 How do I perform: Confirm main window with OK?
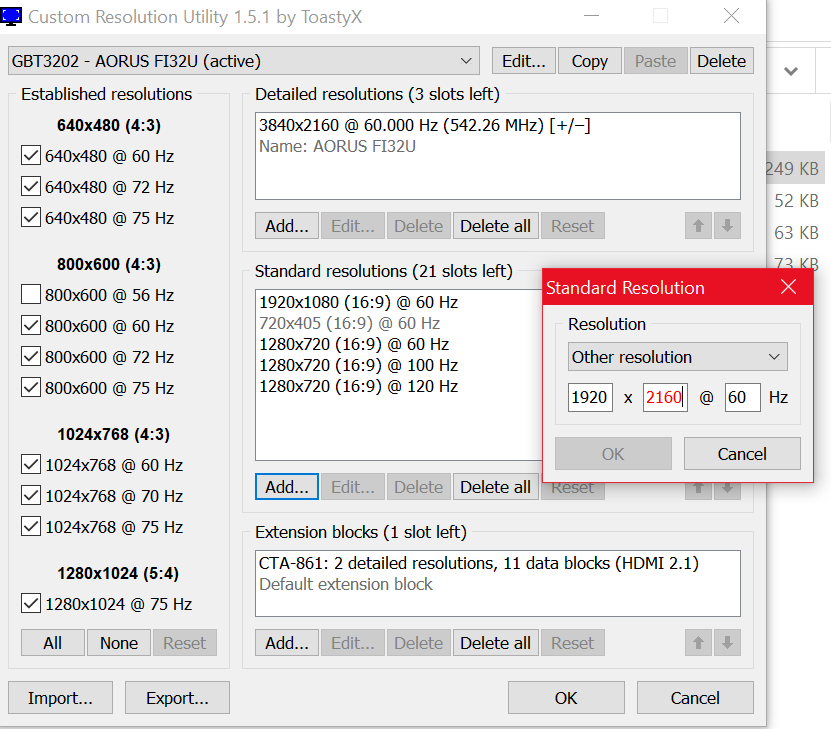coord(566,698)
